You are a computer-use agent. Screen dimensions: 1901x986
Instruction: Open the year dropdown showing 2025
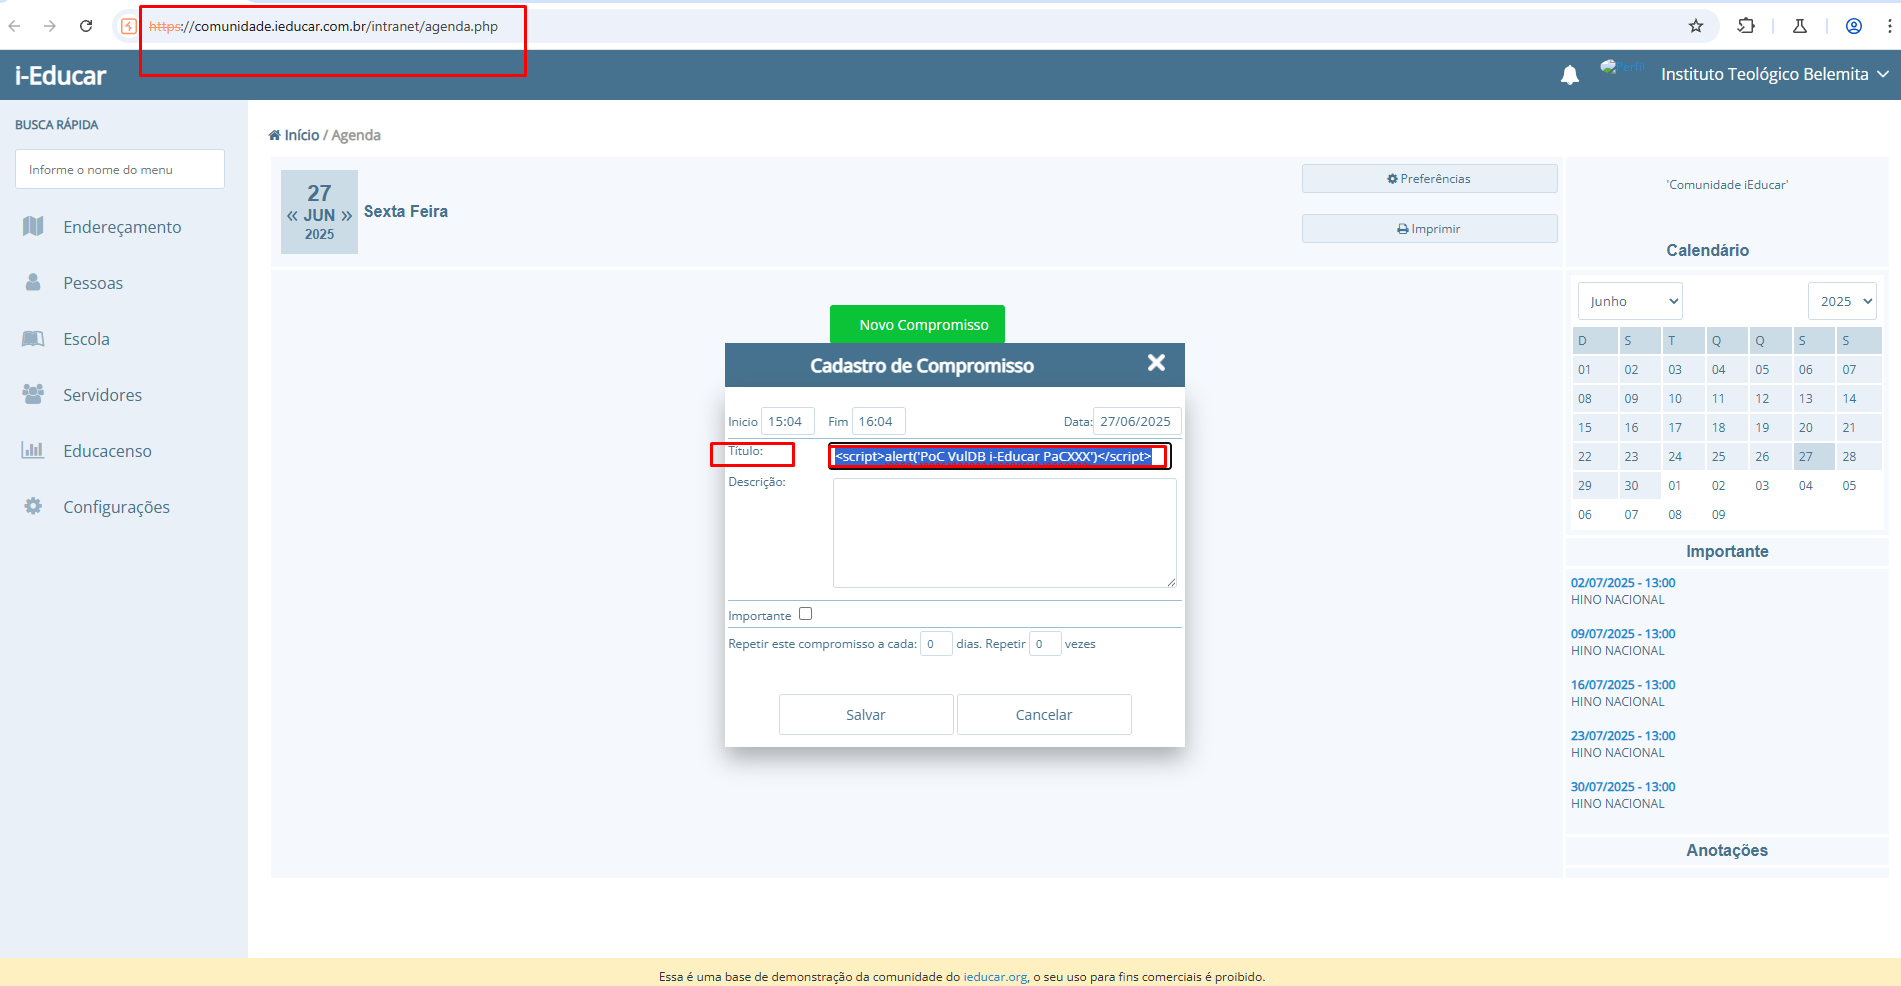[x=1842, y=301]
